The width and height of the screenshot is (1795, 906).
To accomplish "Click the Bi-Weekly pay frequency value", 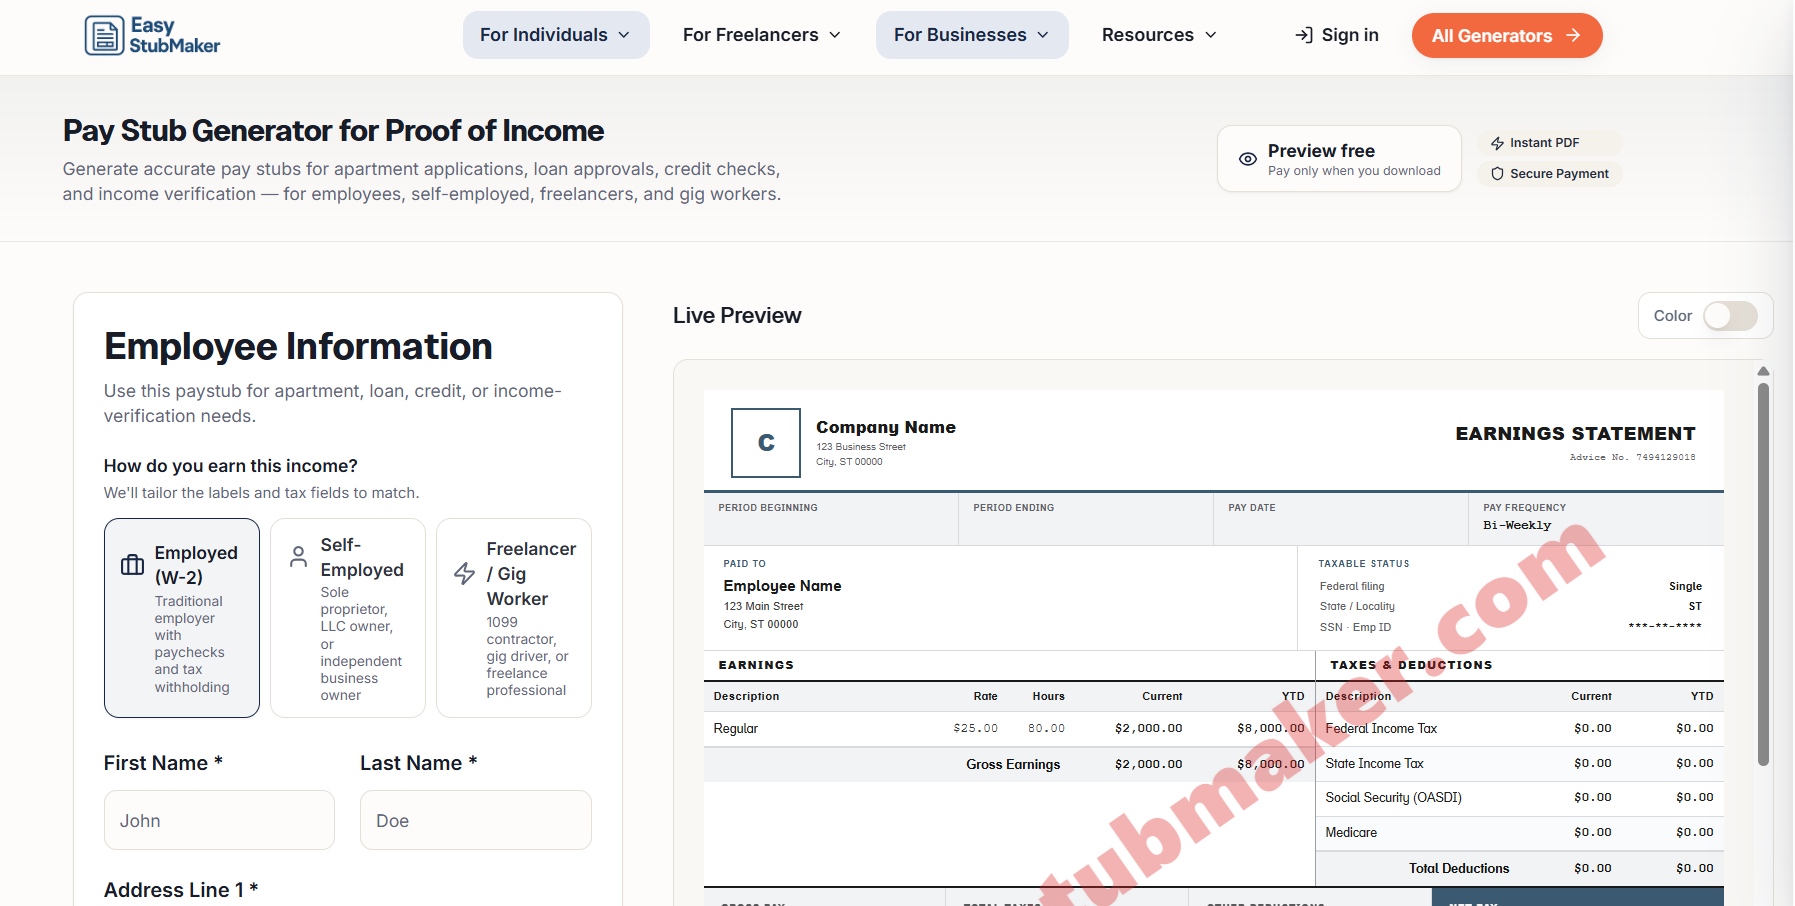I will (x=1517, y=525).
